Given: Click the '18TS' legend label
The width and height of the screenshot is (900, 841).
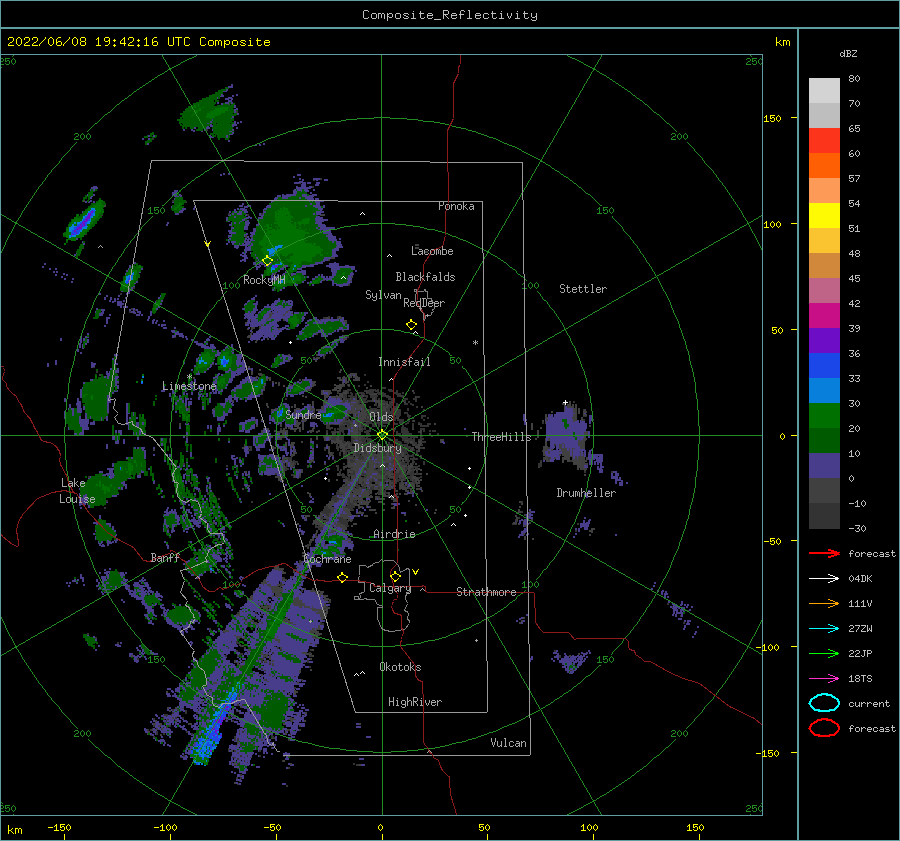Looking at the screenshot, I should (x=860, y=679).
